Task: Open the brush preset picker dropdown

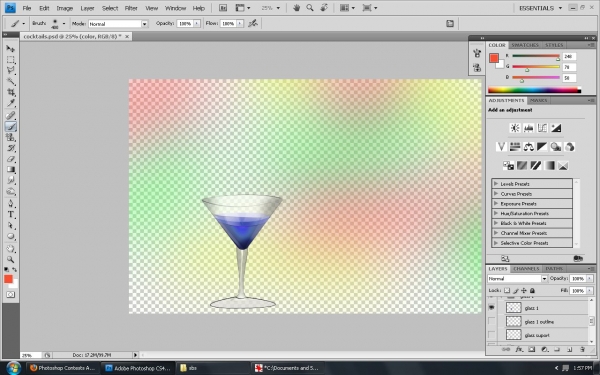Action: point(64,23)
